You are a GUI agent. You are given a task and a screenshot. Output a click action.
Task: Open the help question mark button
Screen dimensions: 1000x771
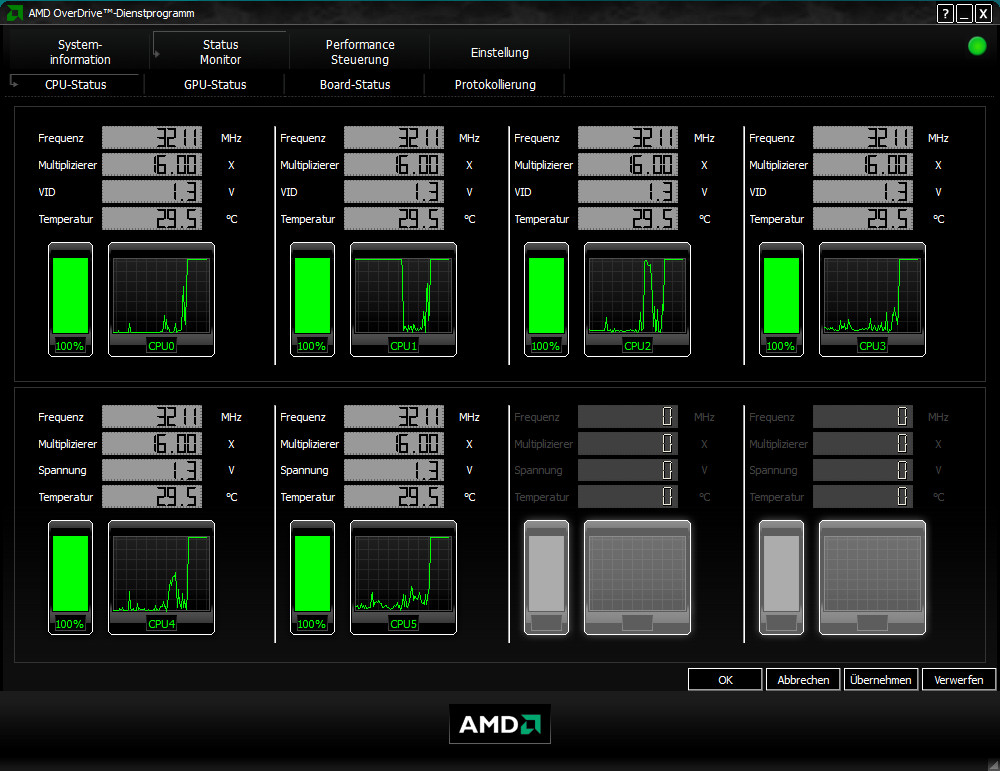pyautogui.click(x=945, y=13)
